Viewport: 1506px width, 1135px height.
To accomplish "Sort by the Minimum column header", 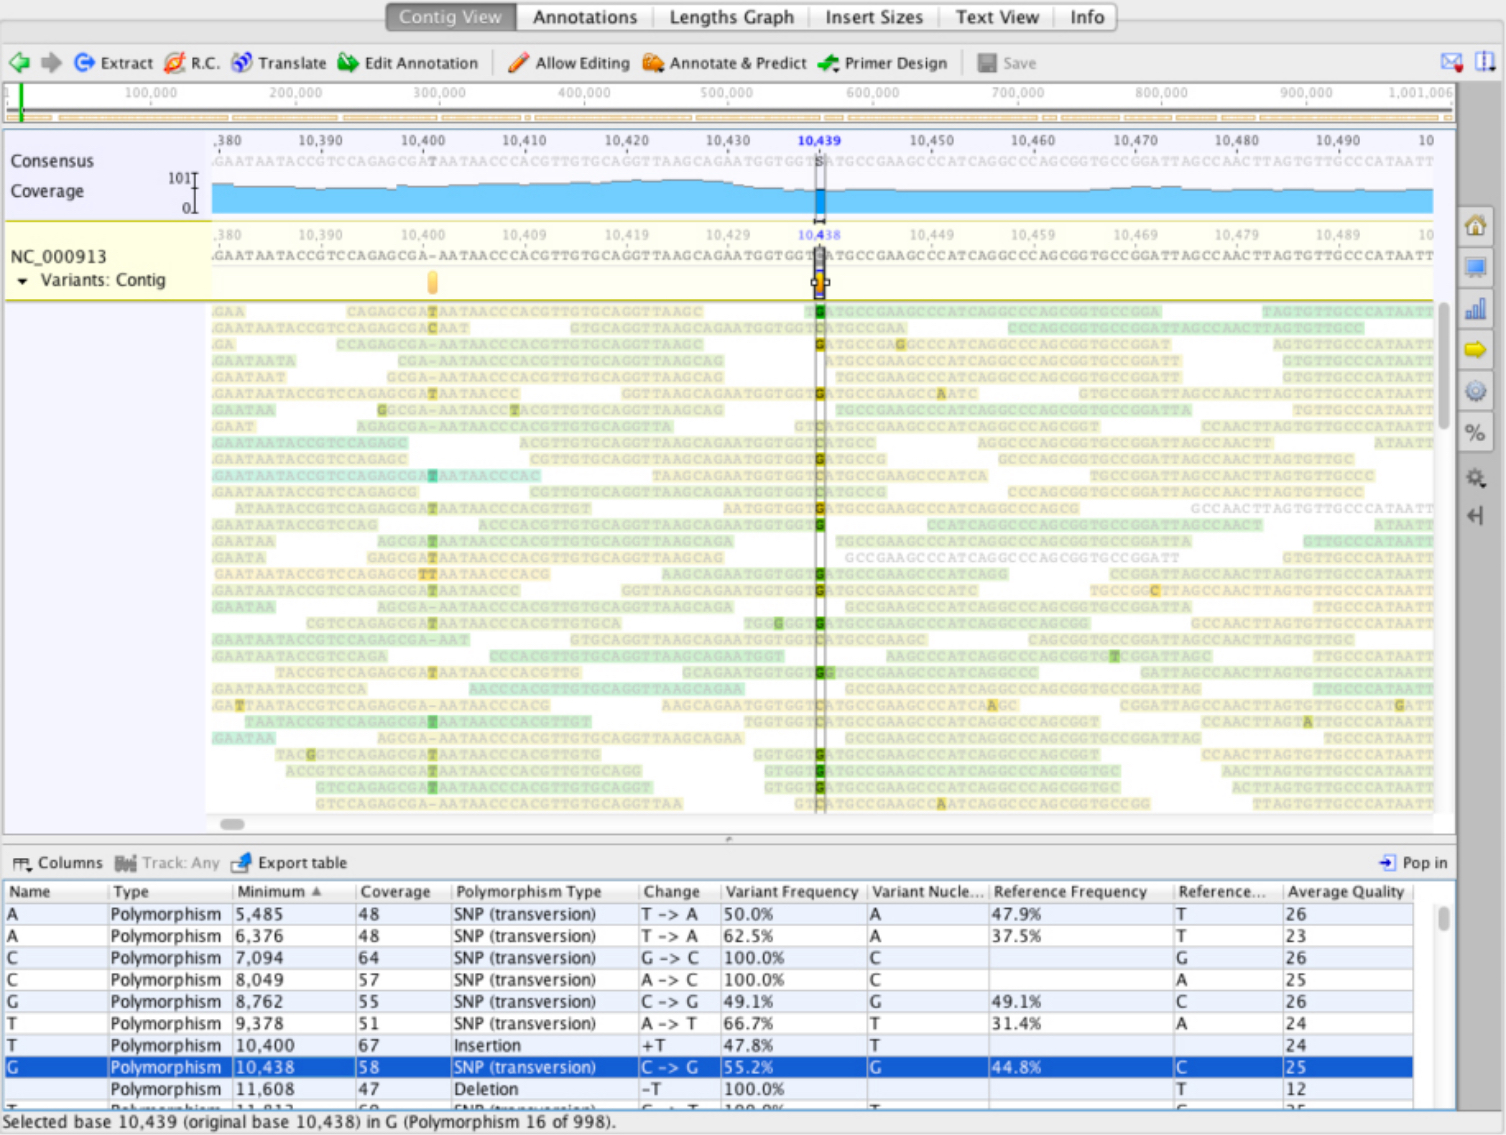I will pos(293,892).
